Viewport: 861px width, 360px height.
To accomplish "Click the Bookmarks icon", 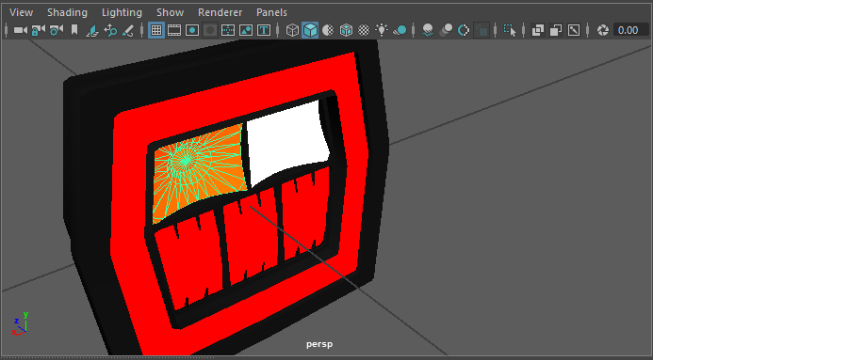I will 74,30.
